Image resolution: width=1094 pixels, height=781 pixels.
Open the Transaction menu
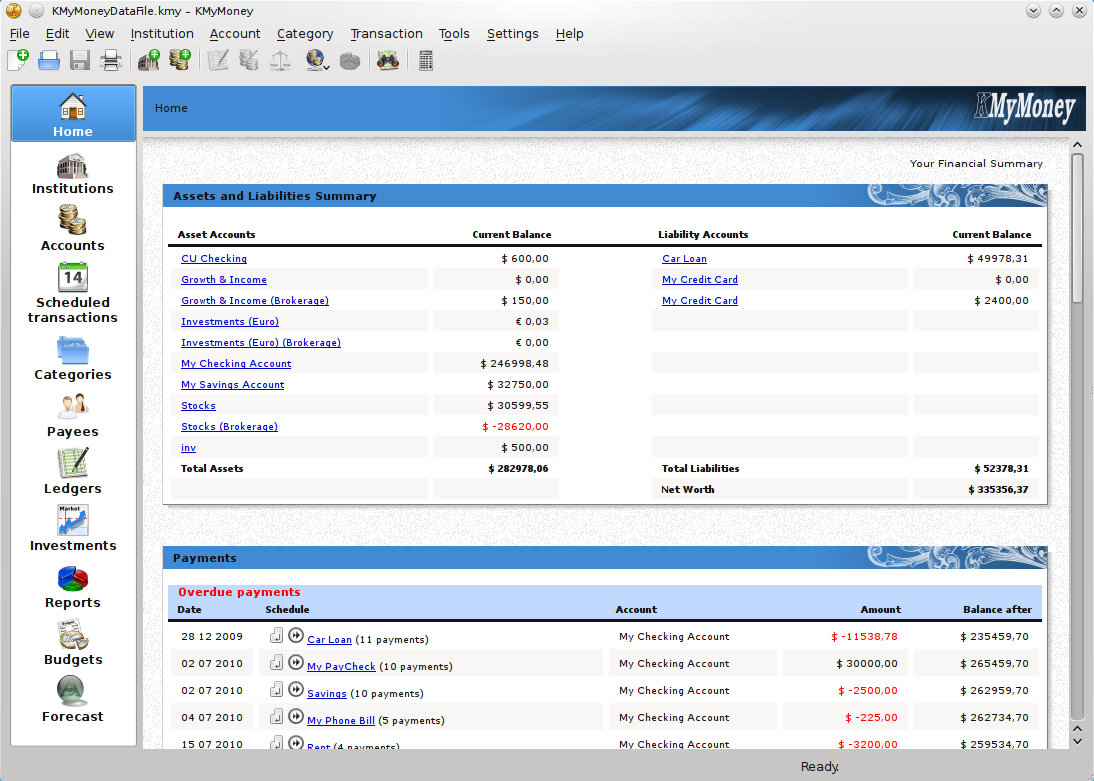386,34
